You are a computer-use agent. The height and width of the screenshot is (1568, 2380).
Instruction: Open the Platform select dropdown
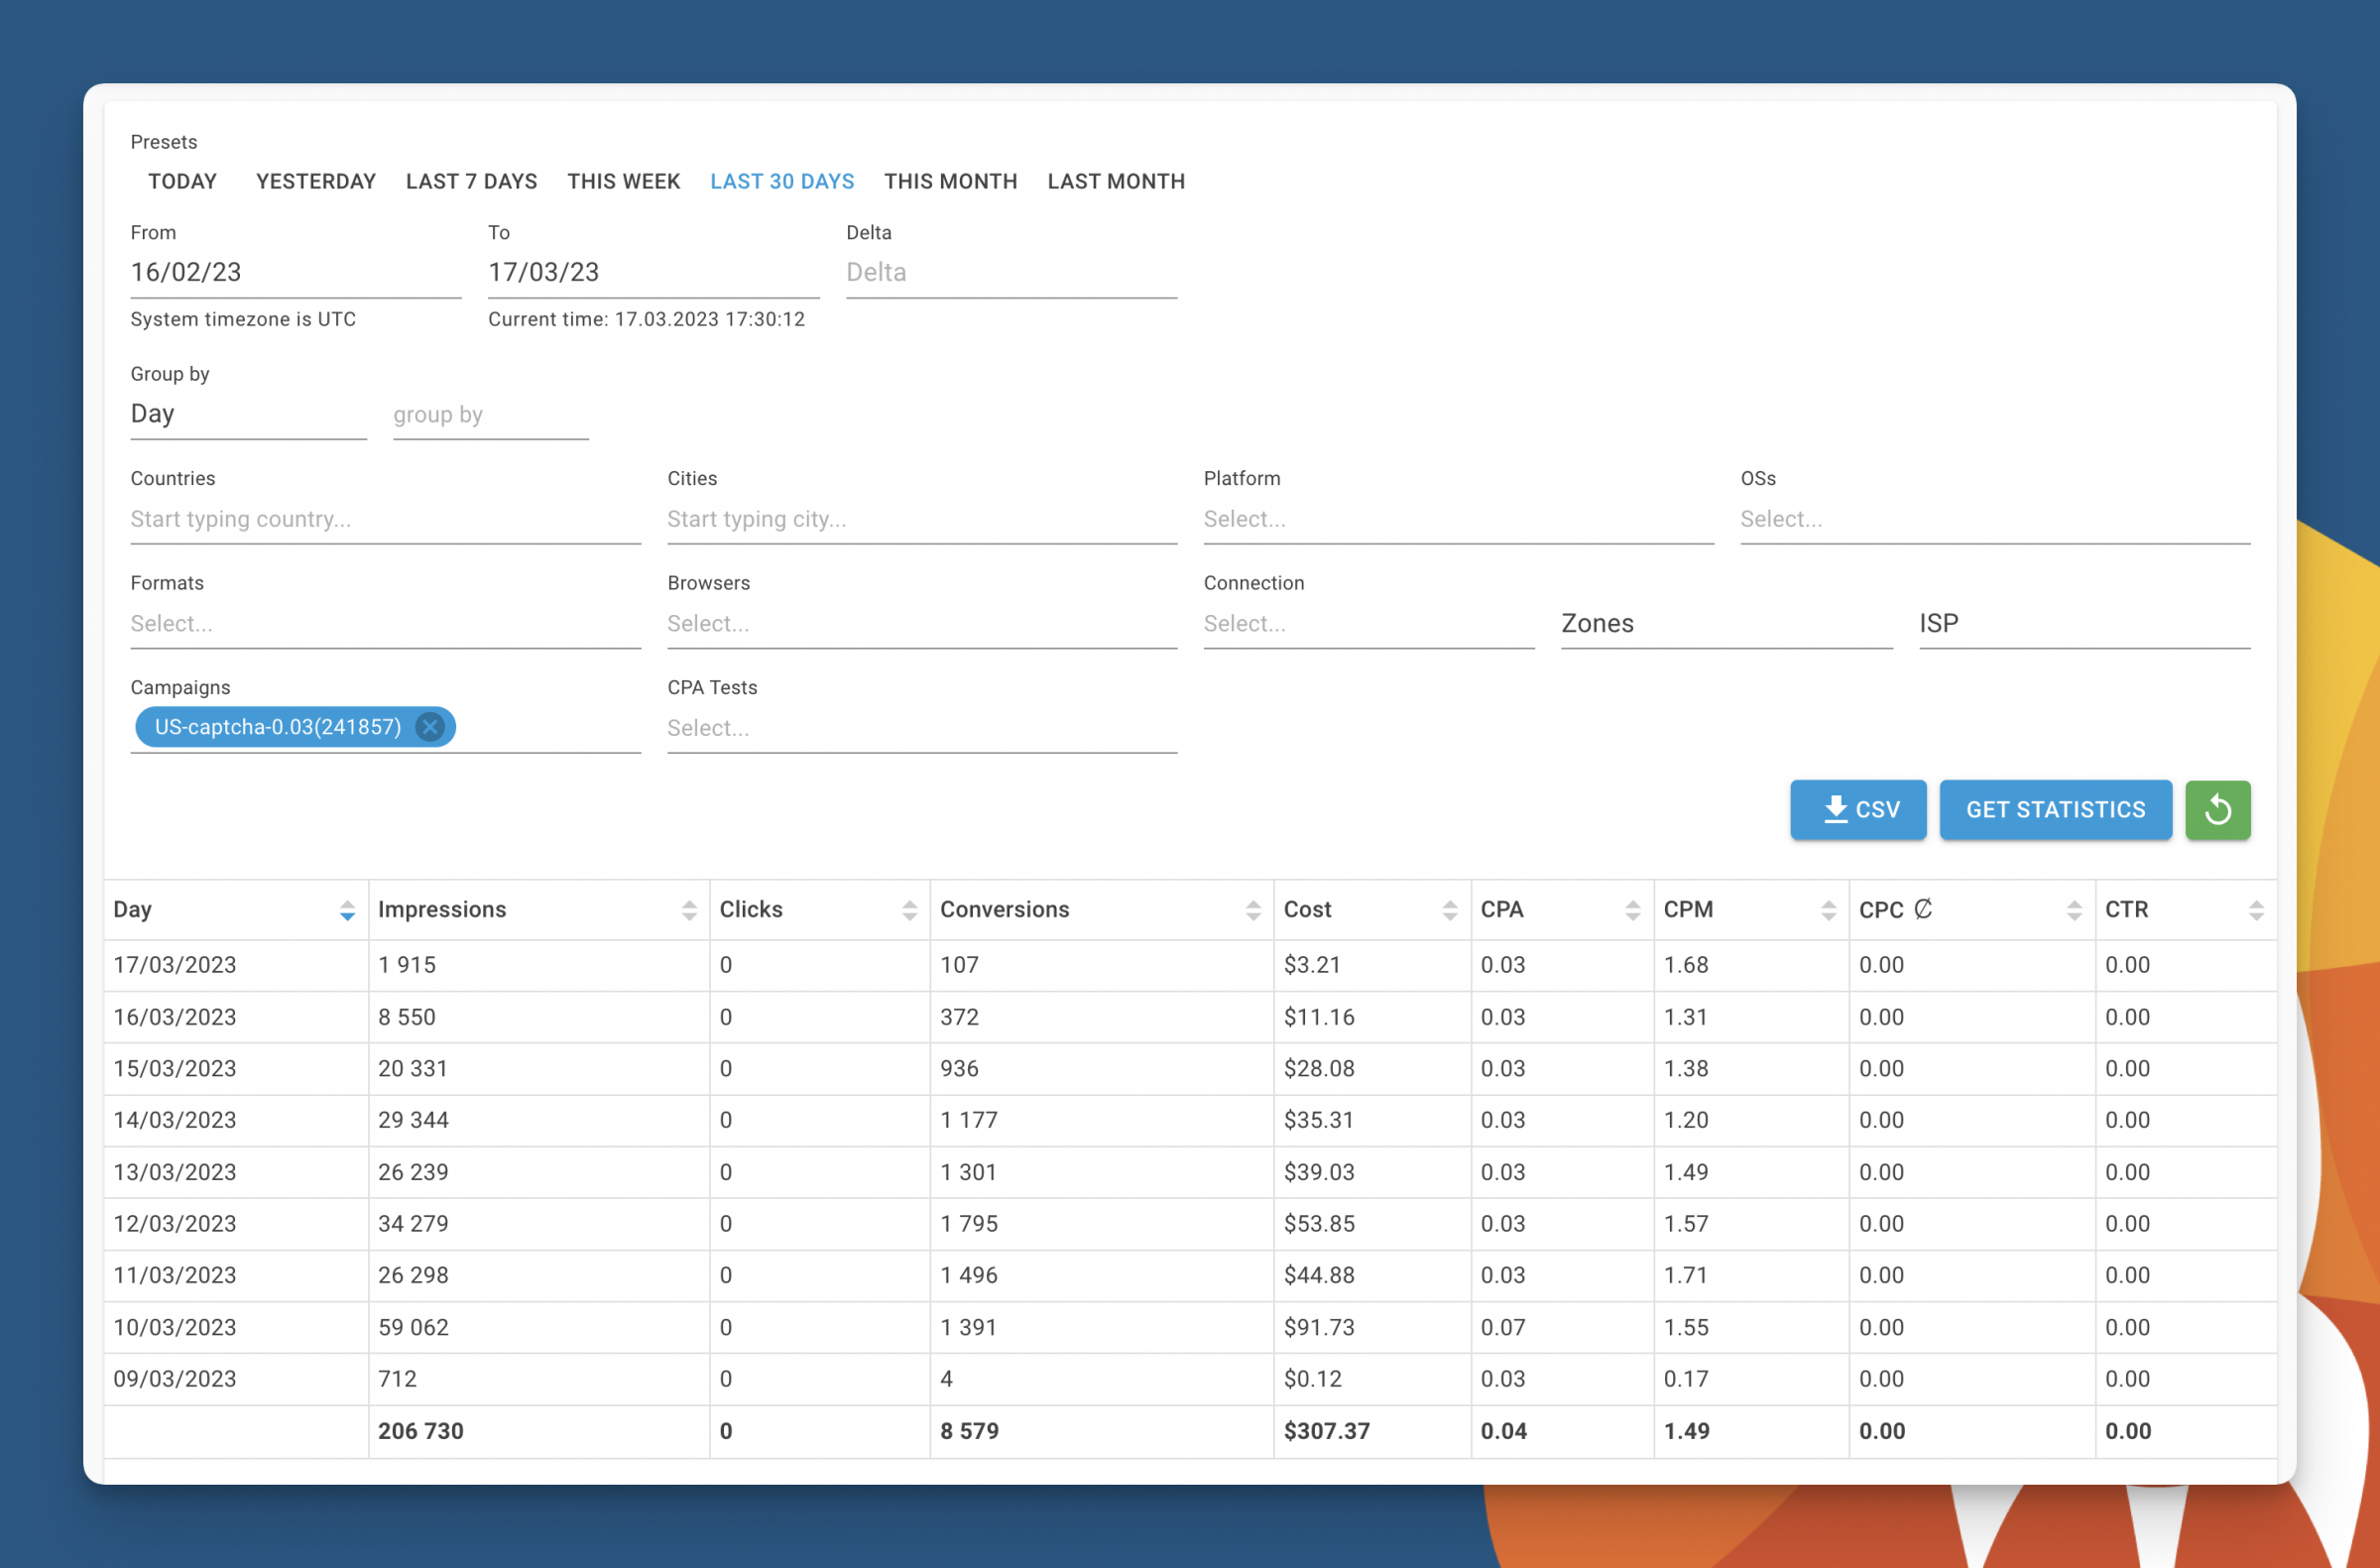[x=1458, y=519]
